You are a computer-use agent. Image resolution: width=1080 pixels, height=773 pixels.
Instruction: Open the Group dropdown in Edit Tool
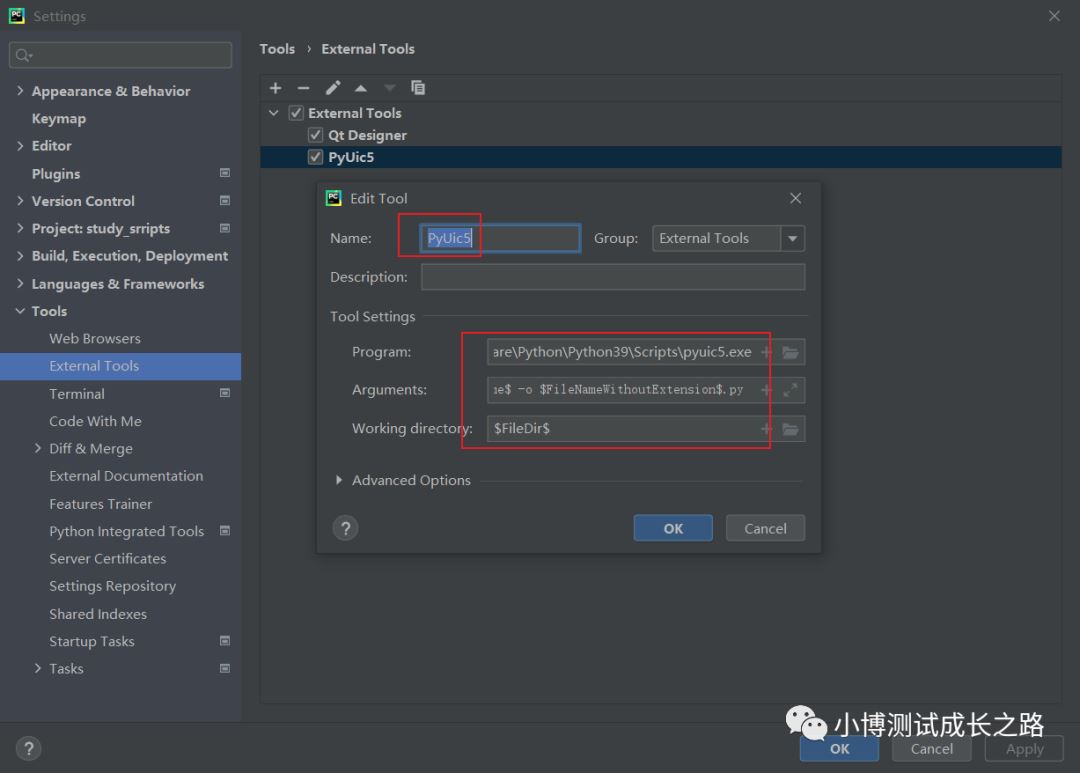pyautogui.click(x=792, y=238)
